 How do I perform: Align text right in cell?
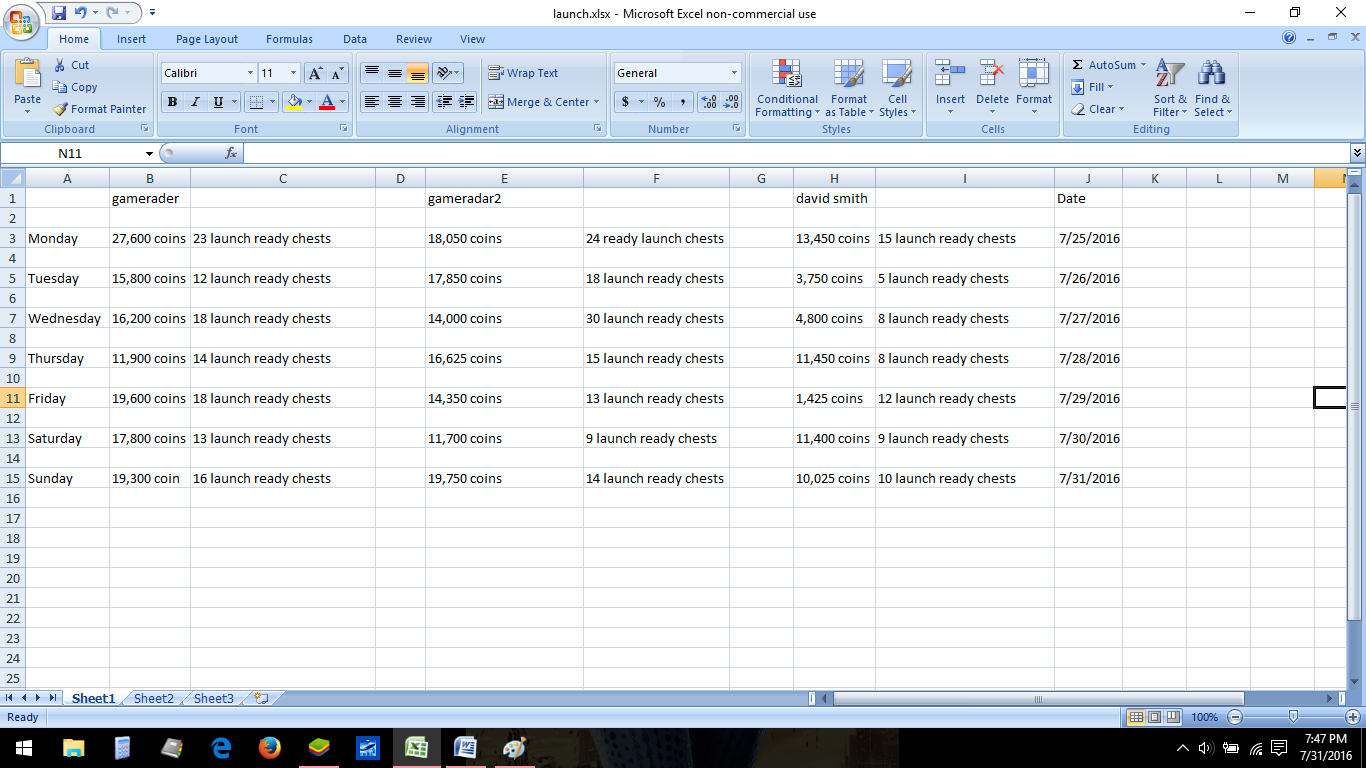(x=418, y=102)
